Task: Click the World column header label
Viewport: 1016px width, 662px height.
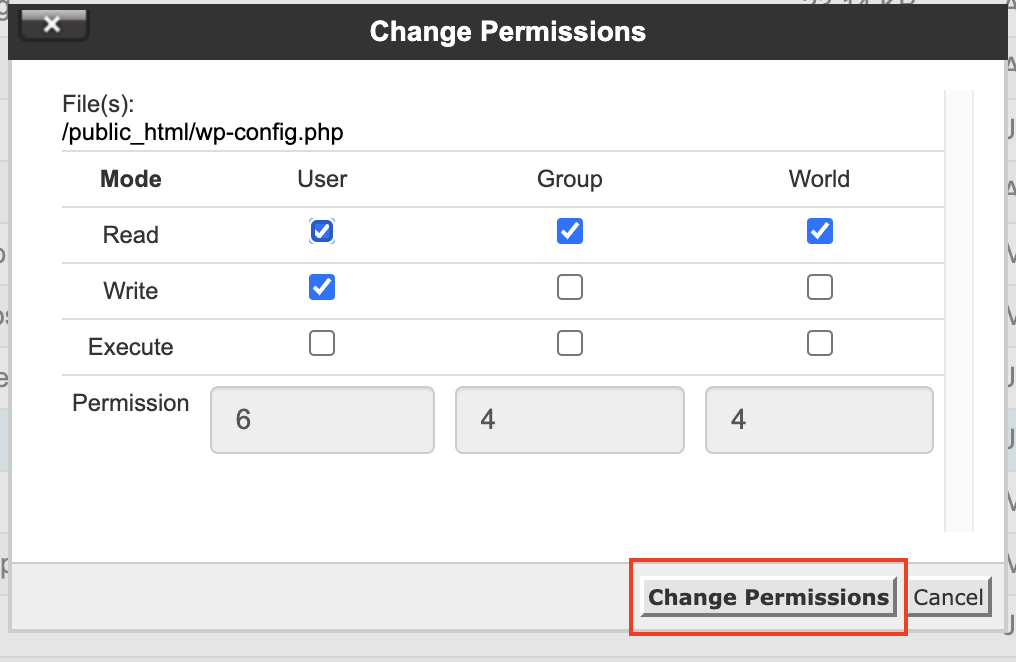Action: 819,179
